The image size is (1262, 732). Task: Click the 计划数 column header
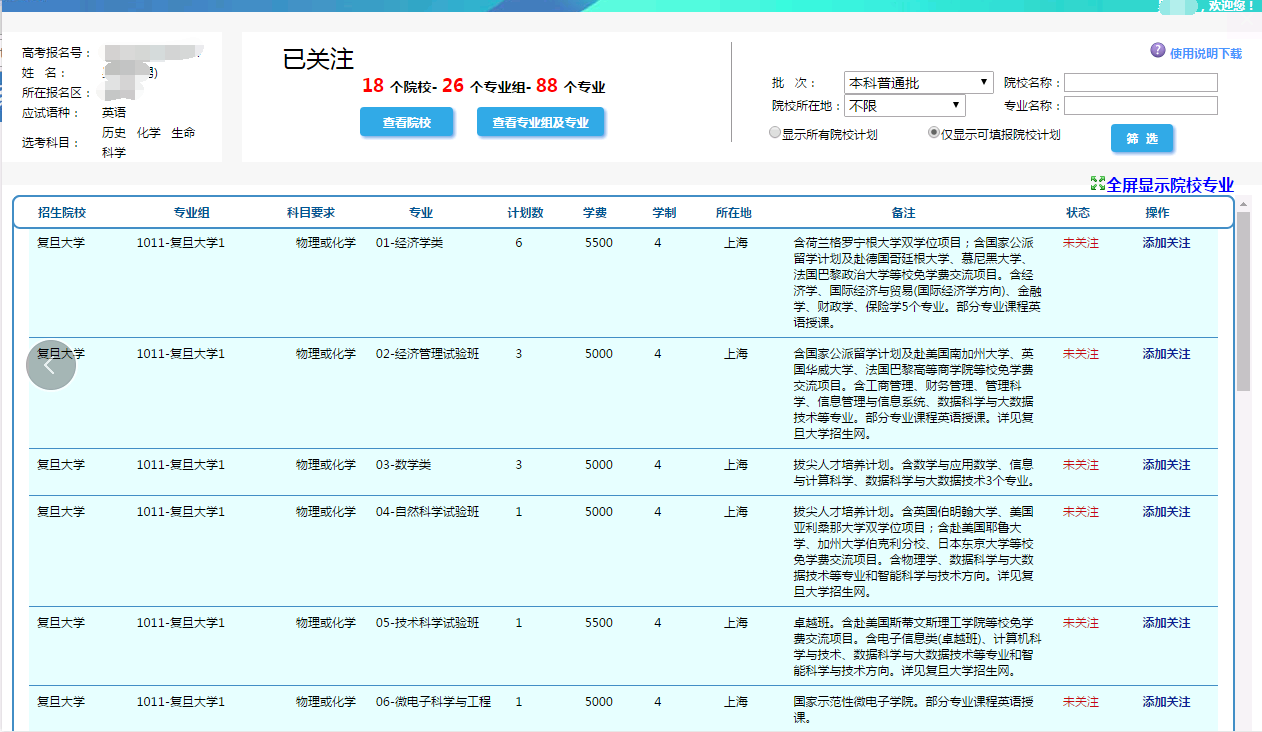(525, 213)
